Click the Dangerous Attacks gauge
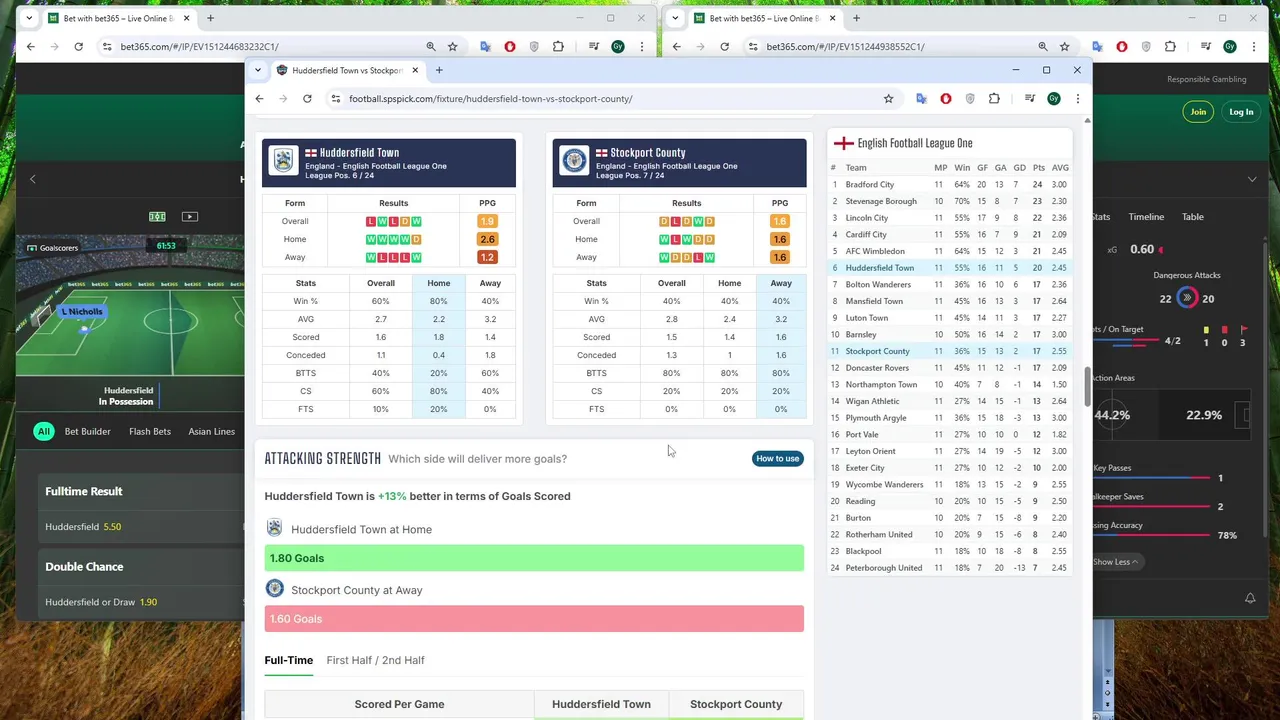The image size is (1280, 720). click(x=1187, y=298)
